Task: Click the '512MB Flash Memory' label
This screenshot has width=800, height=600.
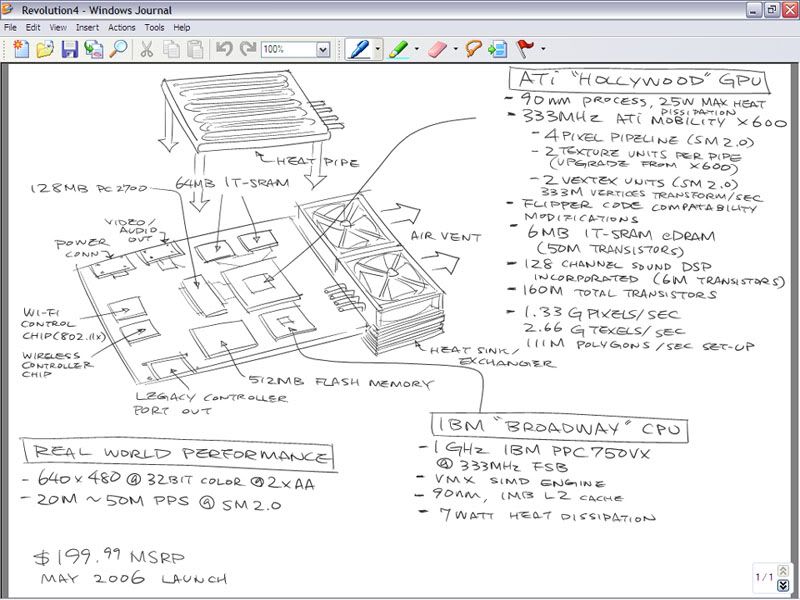Action: coord(341,382)
